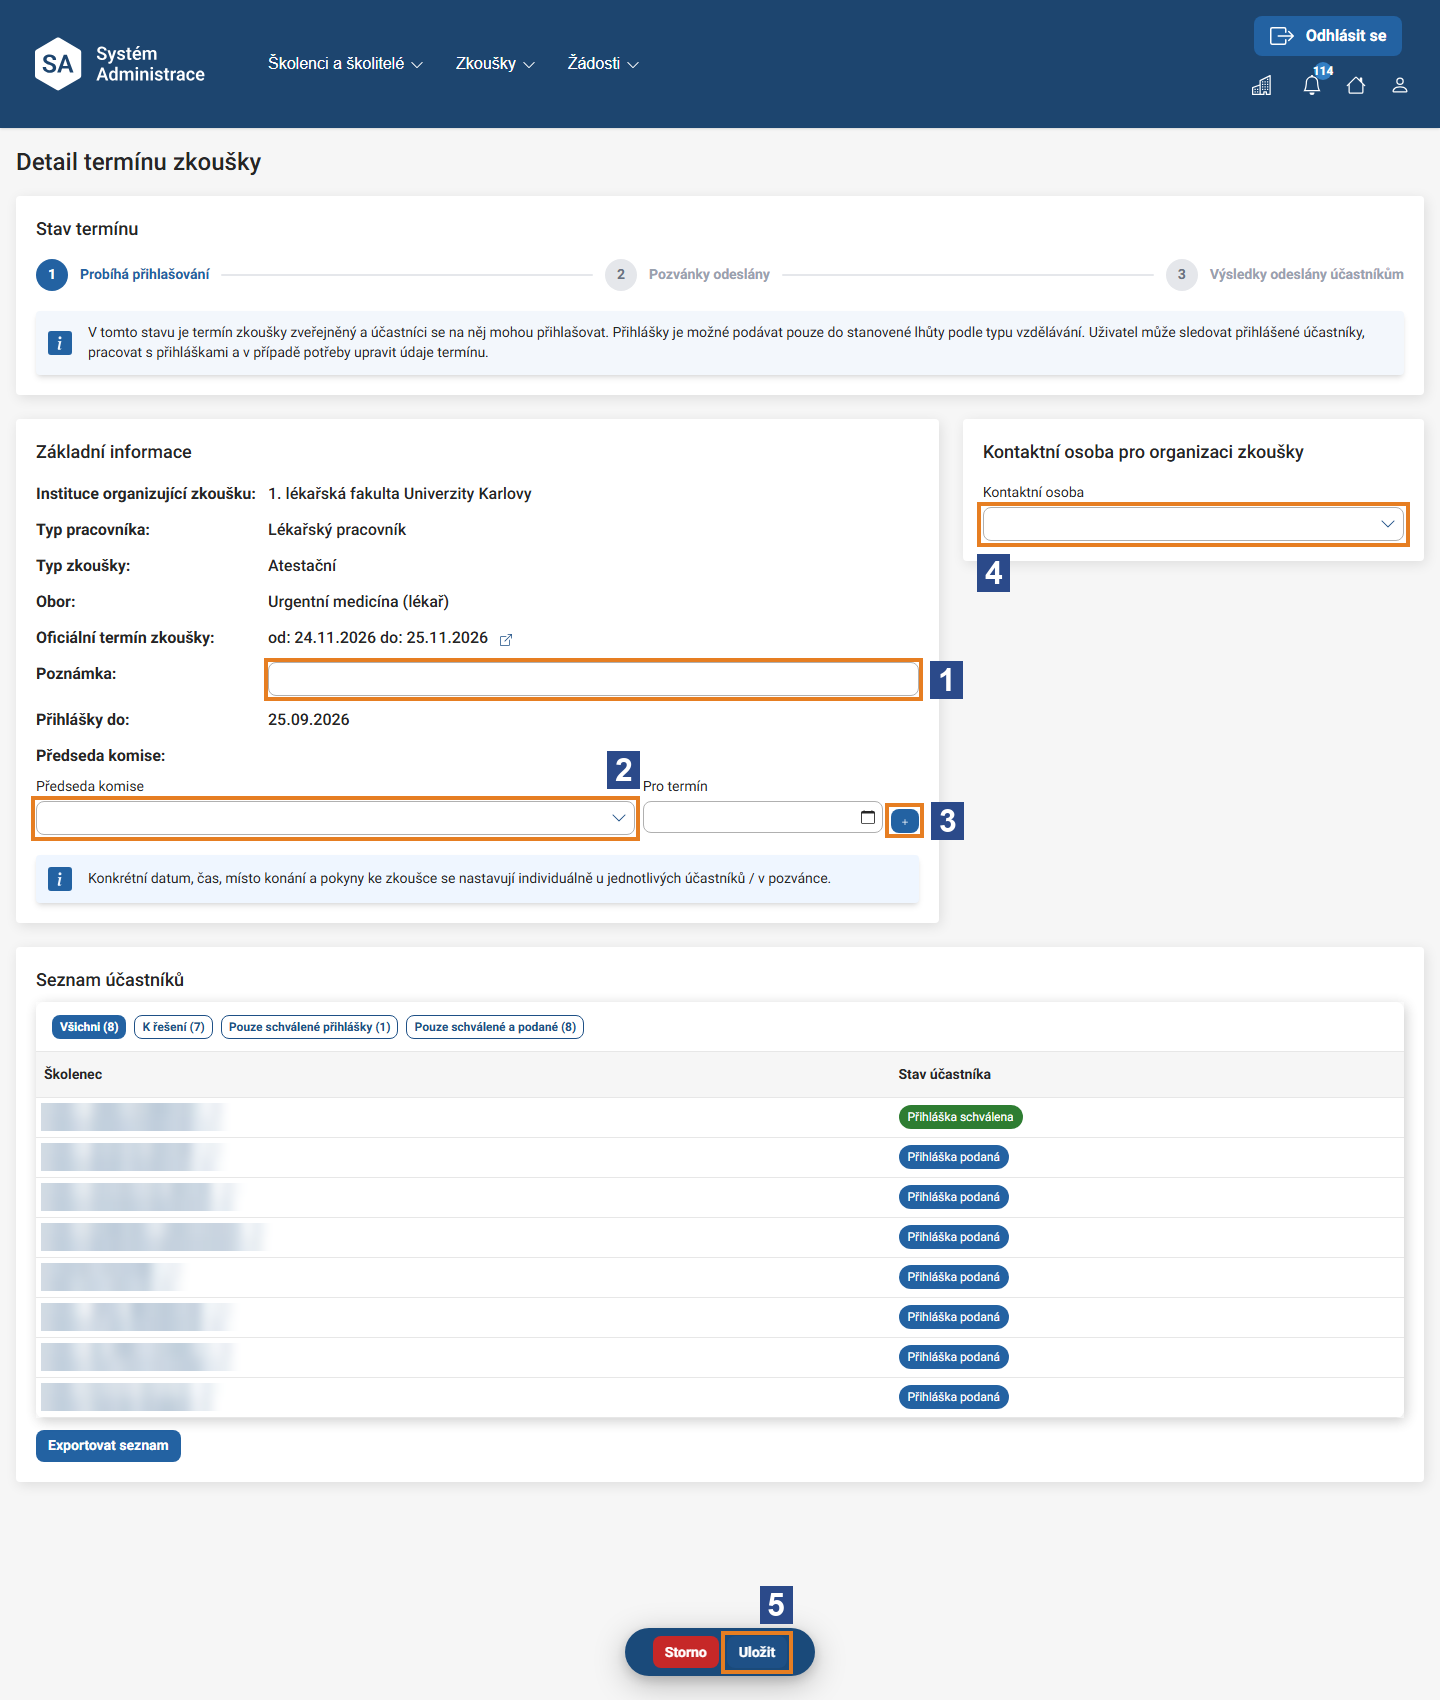Select the K řešení (7) filter

(173, 1027)
